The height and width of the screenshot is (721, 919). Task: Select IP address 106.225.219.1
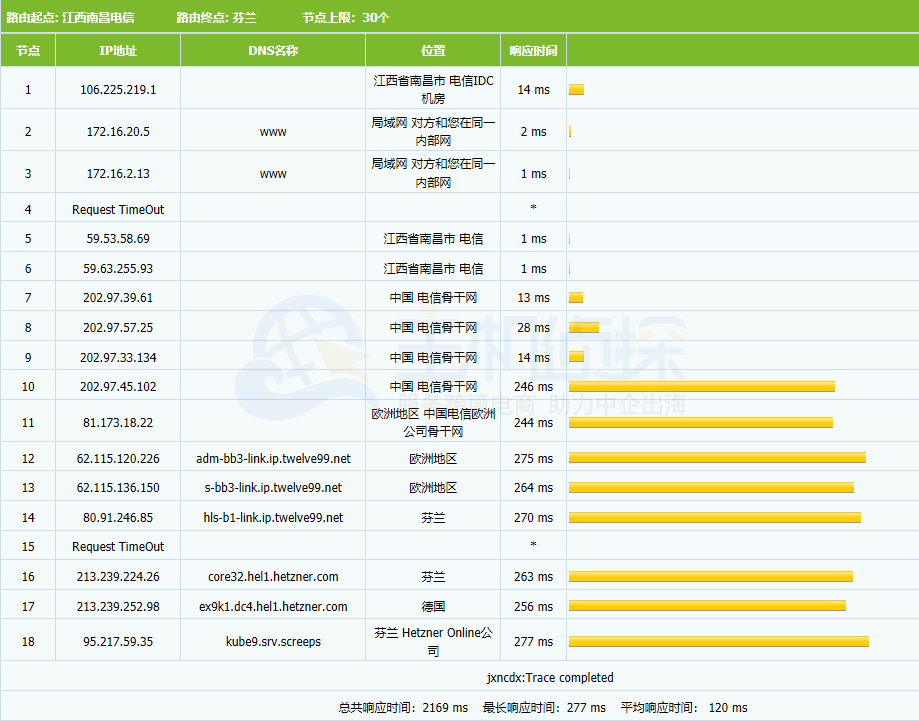(x=118, y=90)
